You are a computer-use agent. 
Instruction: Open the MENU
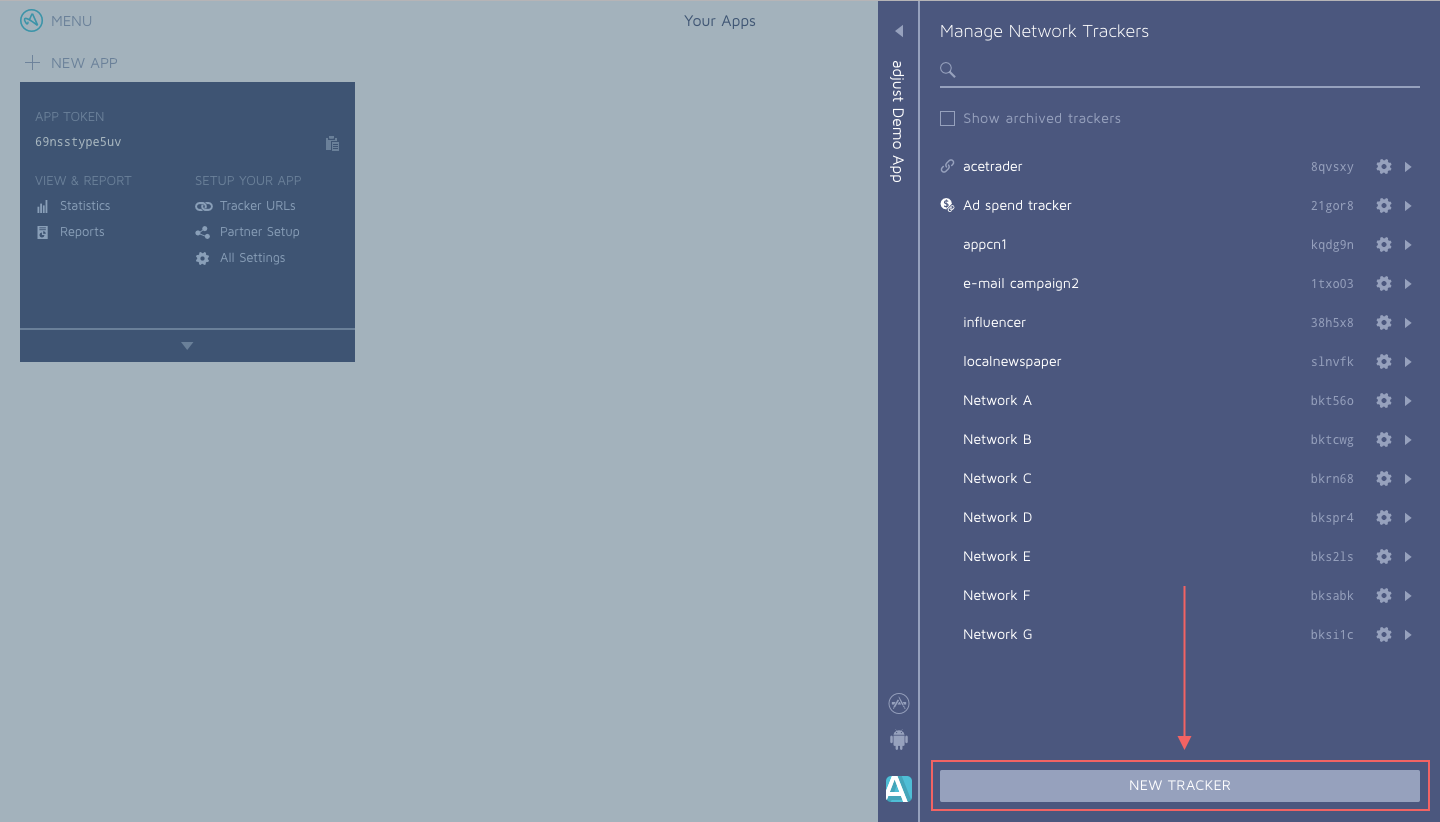pos(71,21)
